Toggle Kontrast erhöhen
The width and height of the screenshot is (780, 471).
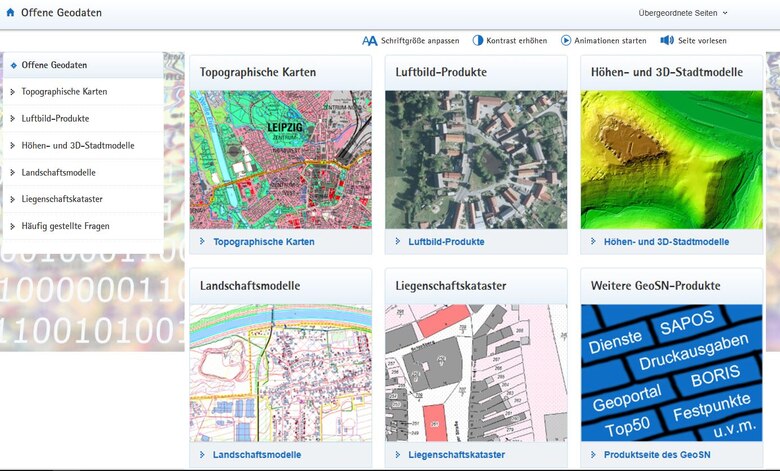(518, 41)
